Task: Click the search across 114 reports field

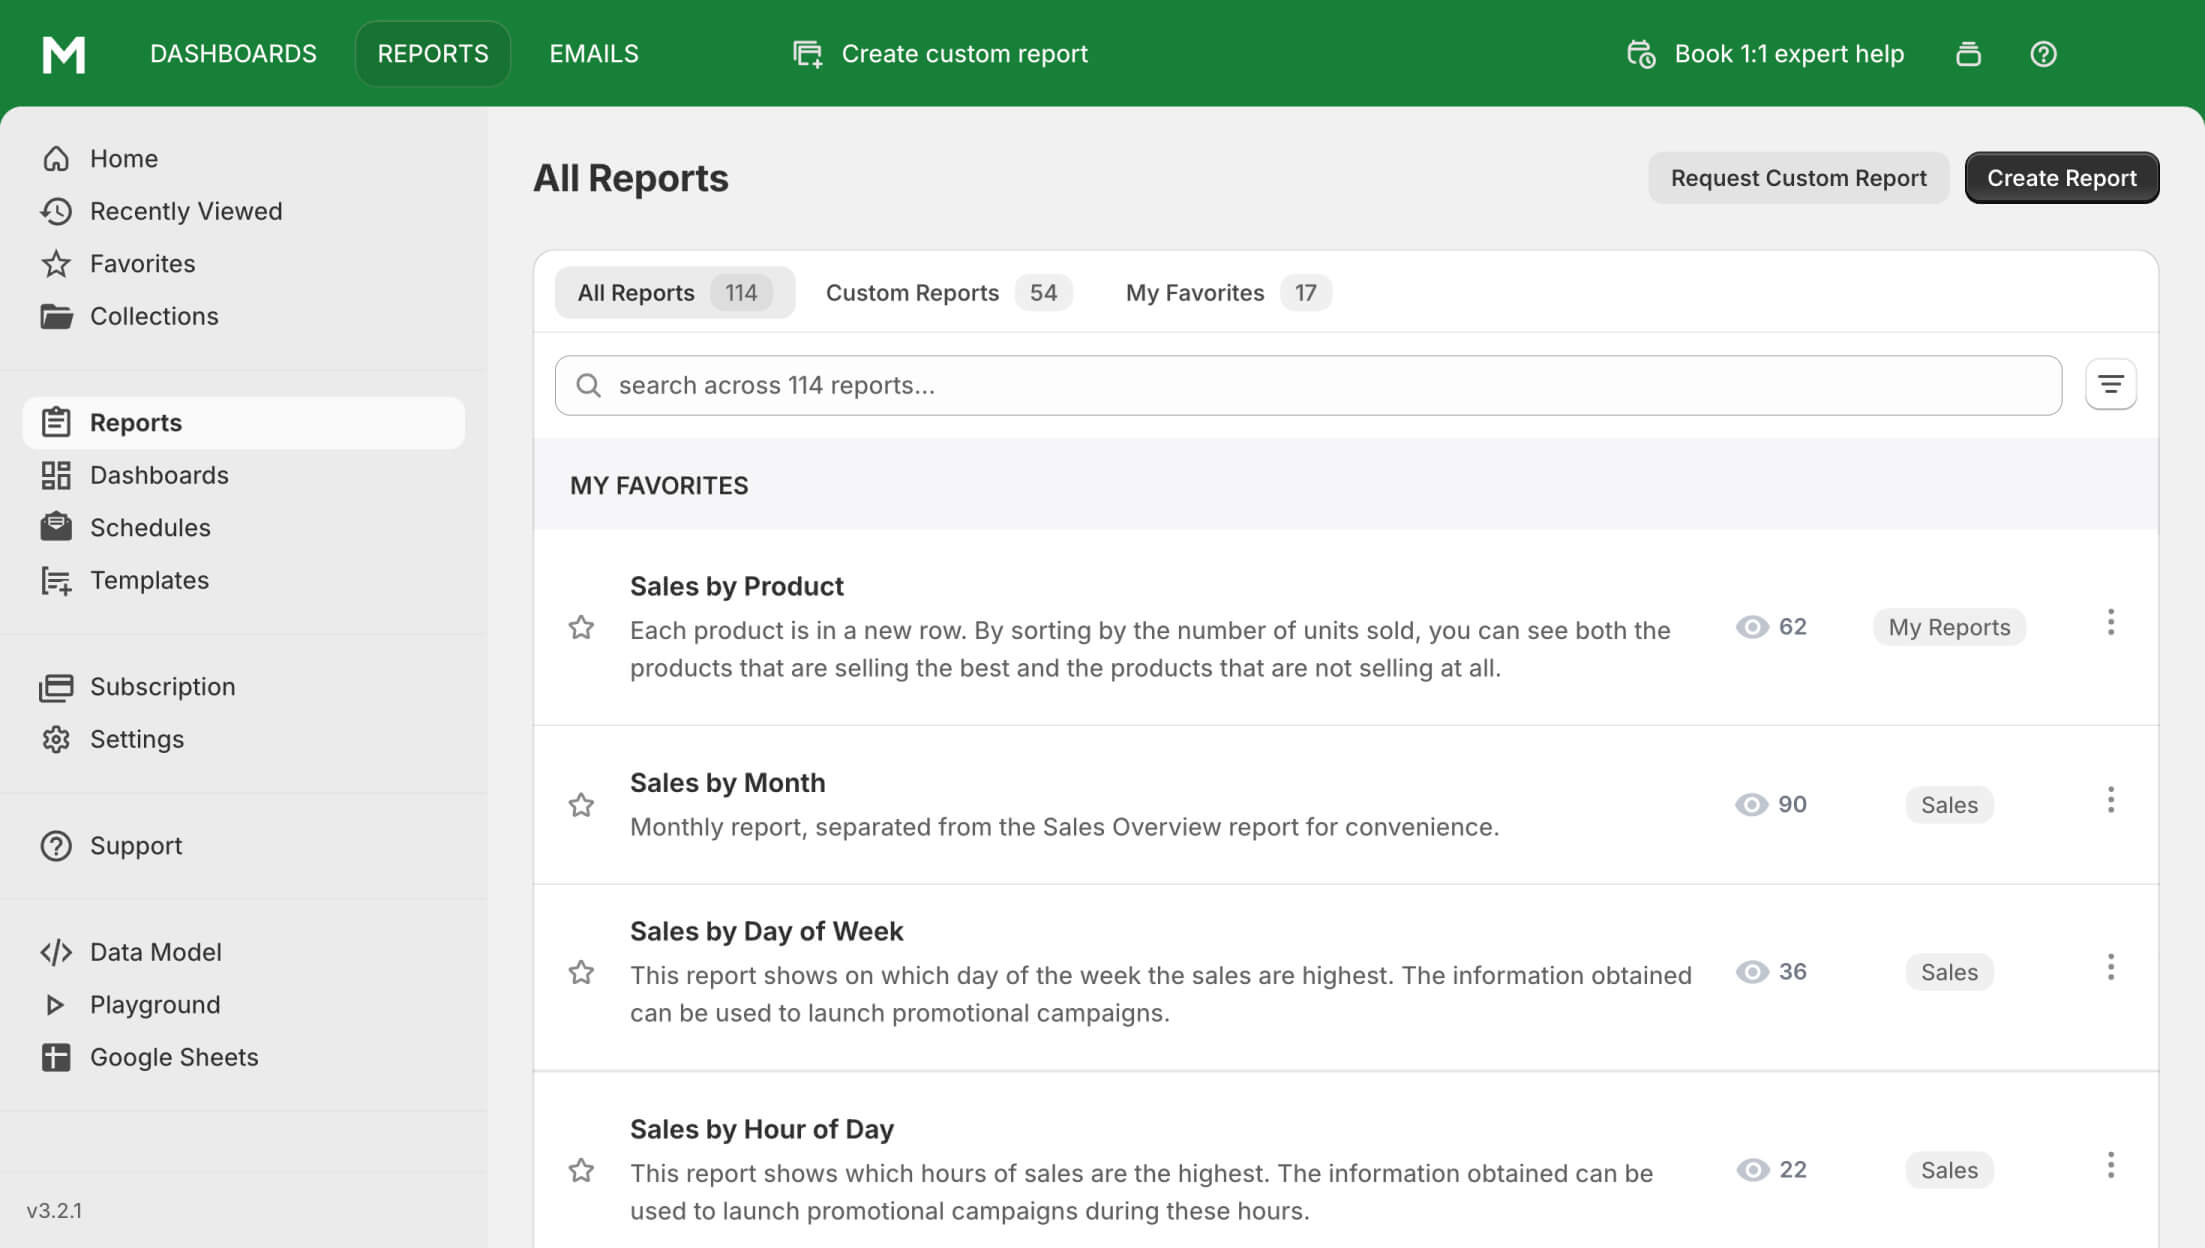Action: click(x=1308, y=385)
